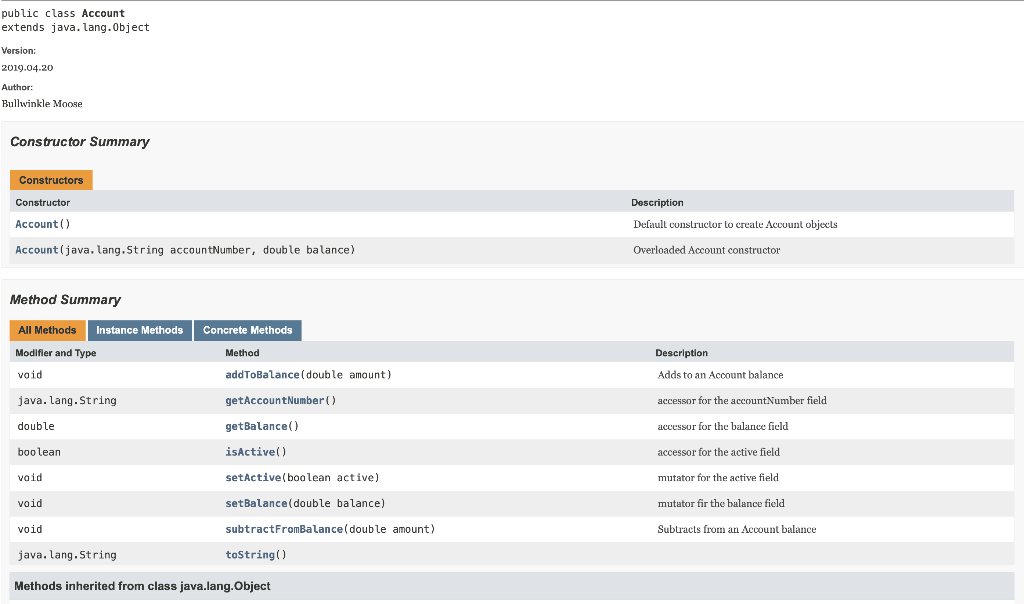Click the Constructors tab in Constructor Summary

coord(50,180)
